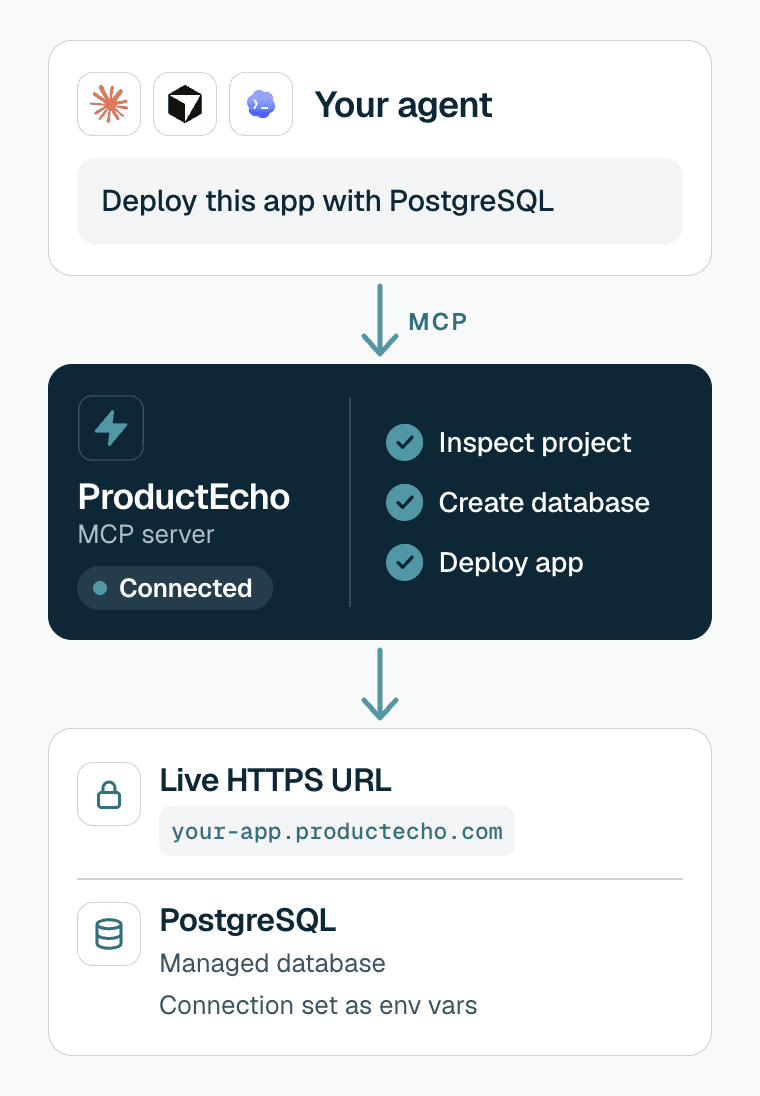Click the lock icon beside Live HTTPS URL
760x1096 pixels.
(x=109, y=794)
